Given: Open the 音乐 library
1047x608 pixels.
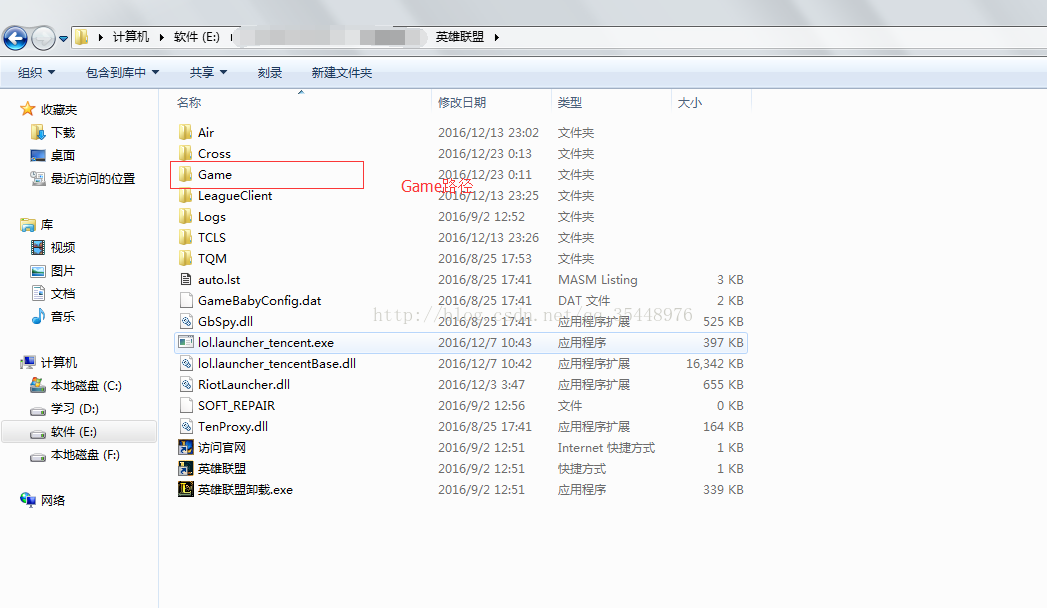Looking at the screenshot, I should tap(63, 316).
